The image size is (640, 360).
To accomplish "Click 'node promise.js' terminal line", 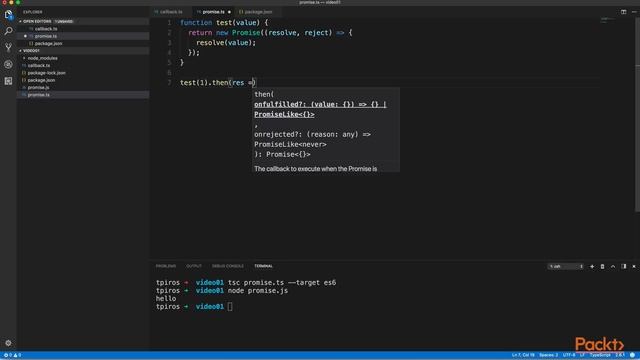I will click(258, 291).
